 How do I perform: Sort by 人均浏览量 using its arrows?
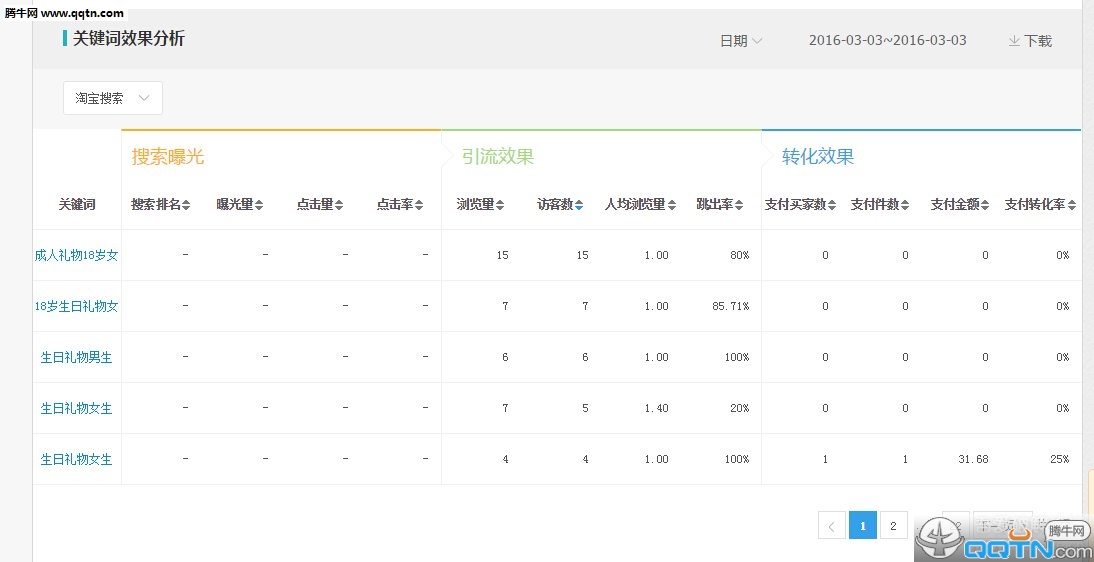672,205
